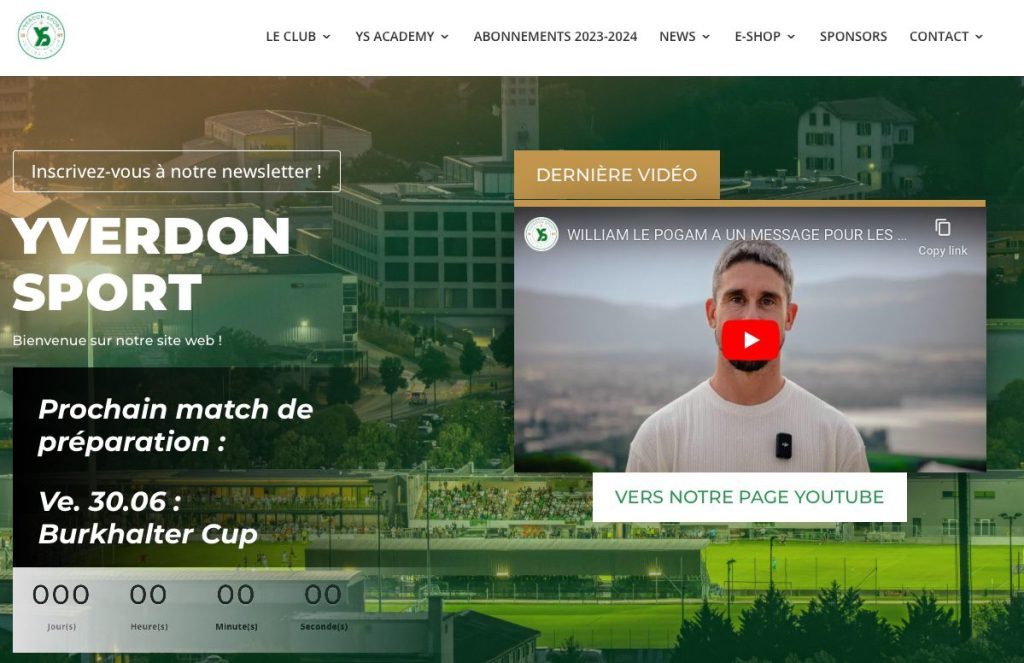The width and height of the screenshot is (1024, 663).
Task: Click the video thumbnail of the man
Action: pos(750,340)
